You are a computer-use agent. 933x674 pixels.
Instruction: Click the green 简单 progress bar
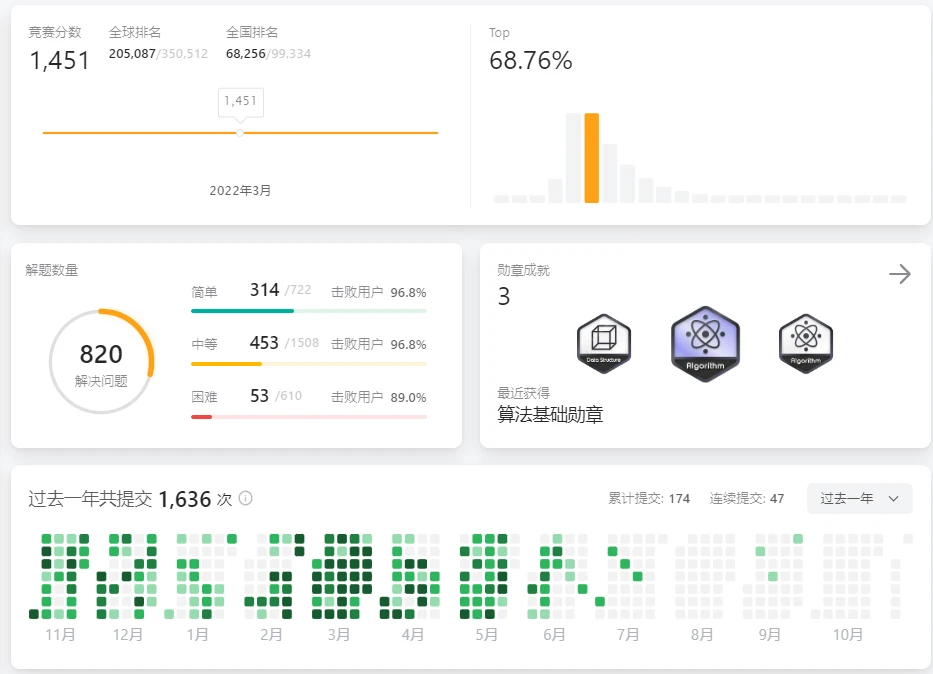[242, 311]
